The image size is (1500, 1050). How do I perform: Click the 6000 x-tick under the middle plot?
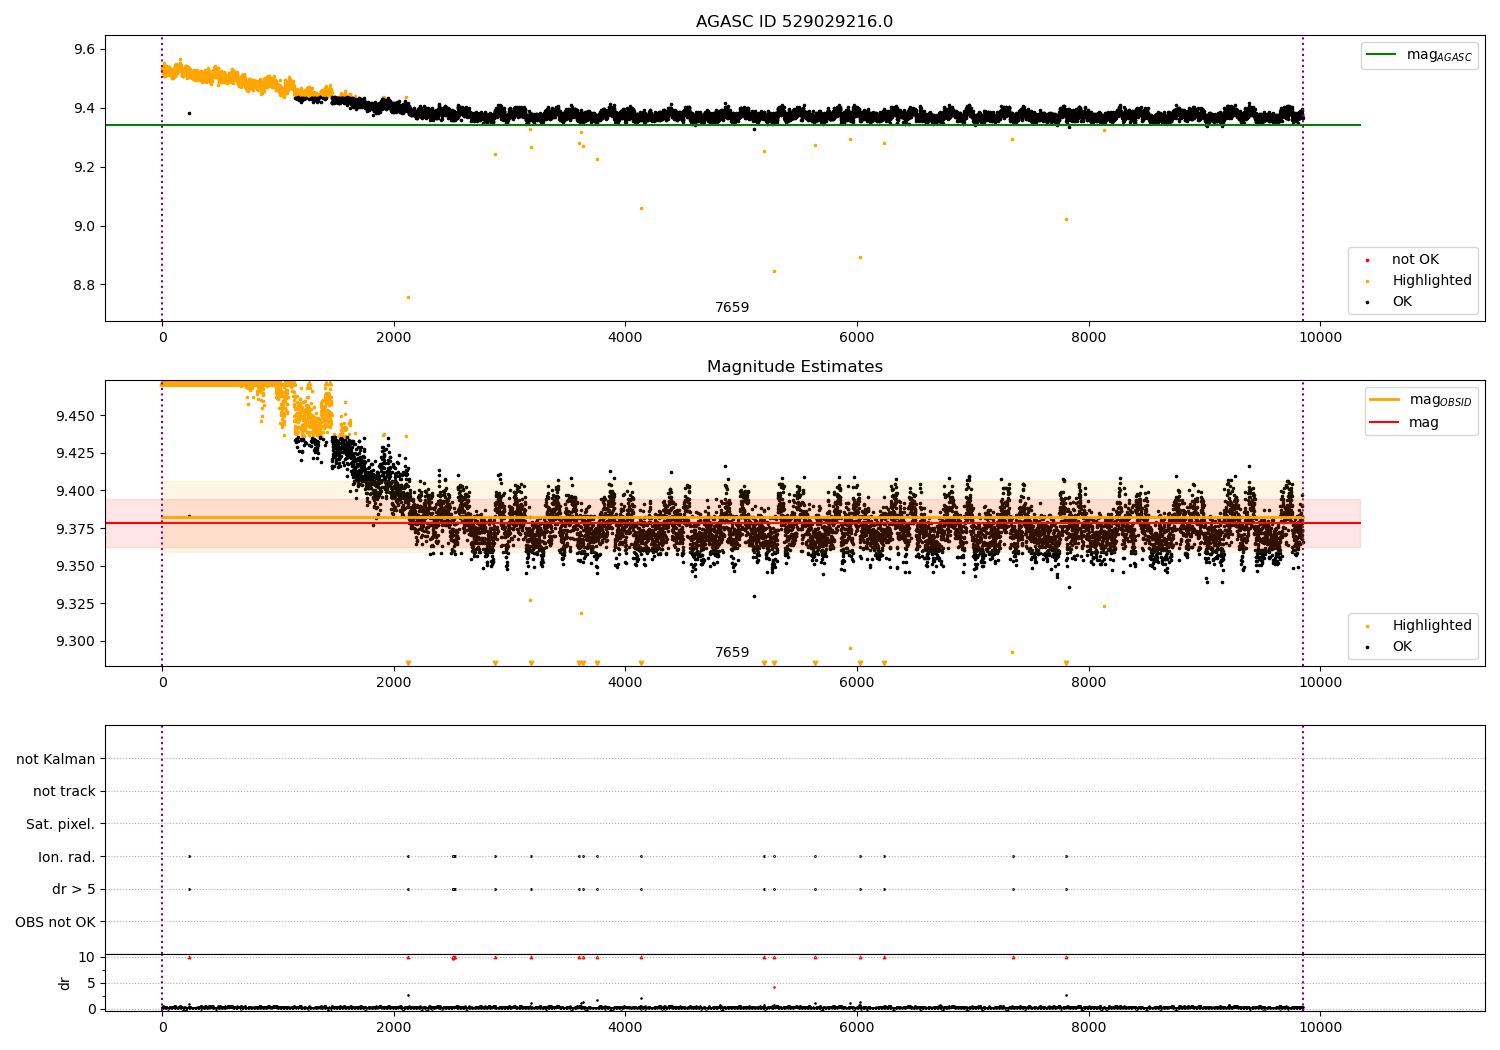[x=857, y=683]
